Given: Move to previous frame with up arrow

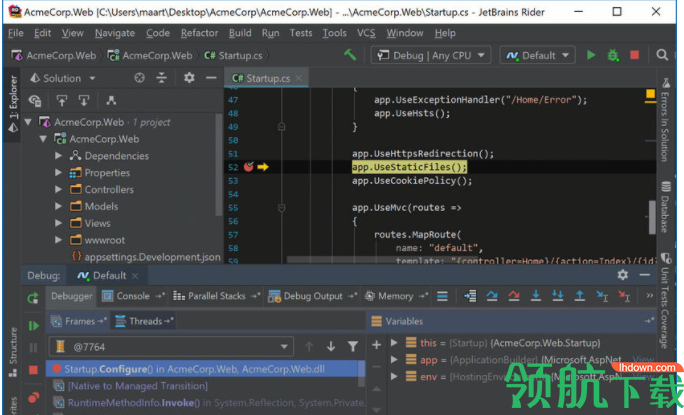Looking at the screenshot, I should (309, 346).
